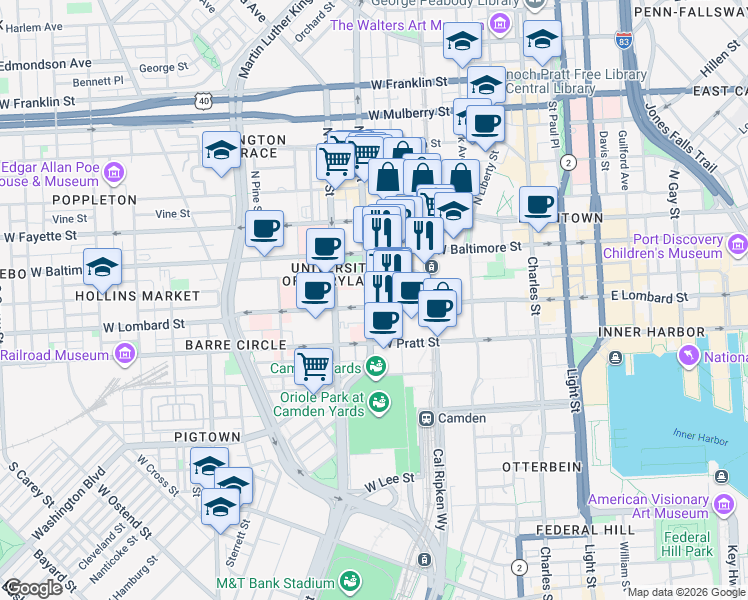The height and width of the screenshot is (600, 748).
Task: Click the Cal Ripken Wy street label
Action: [439, 489]
